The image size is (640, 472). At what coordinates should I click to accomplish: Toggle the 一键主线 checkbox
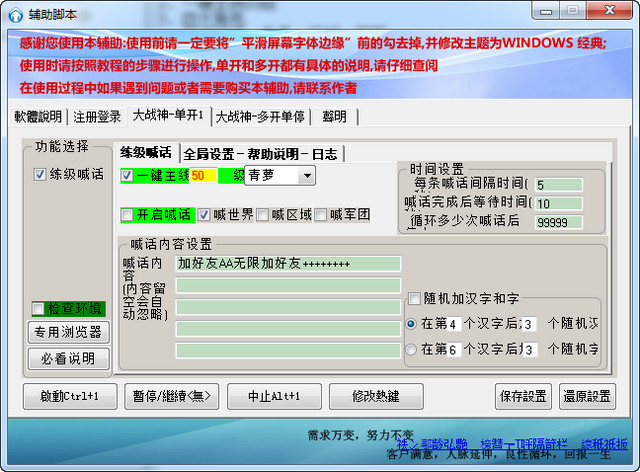tap(127, 176)
